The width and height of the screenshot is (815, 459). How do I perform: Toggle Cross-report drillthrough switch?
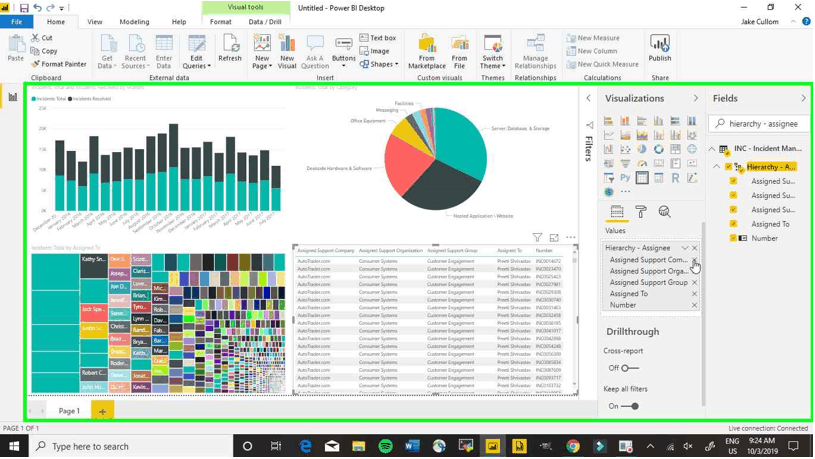pos(630,368)
